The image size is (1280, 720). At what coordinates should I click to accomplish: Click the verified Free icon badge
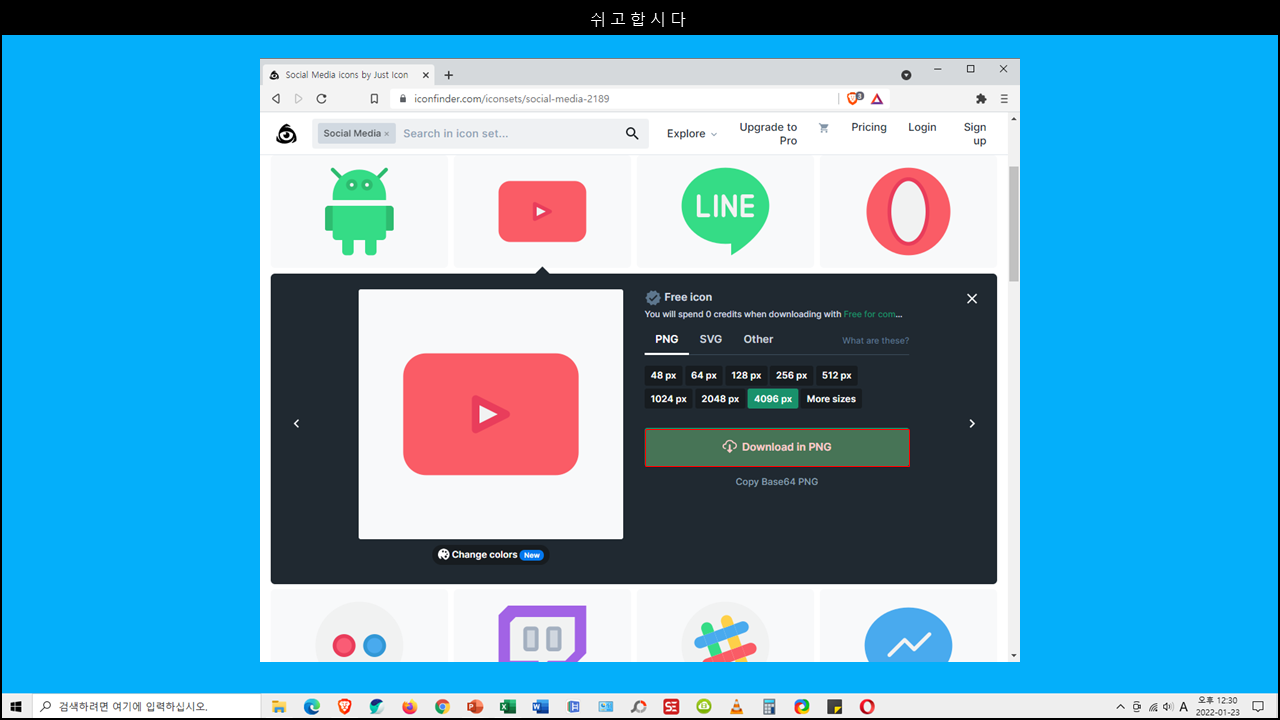[653, 297]
